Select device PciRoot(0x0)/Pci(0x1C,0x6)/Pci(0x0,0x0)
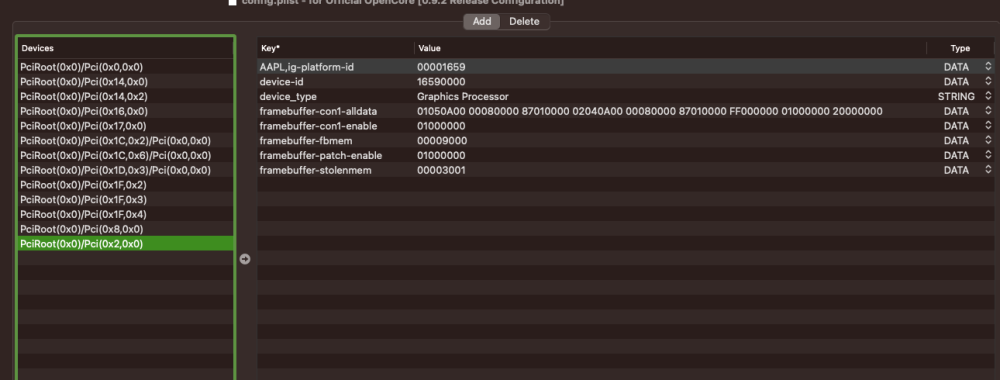Screen dimensions: 1000x380 [125, 155]
